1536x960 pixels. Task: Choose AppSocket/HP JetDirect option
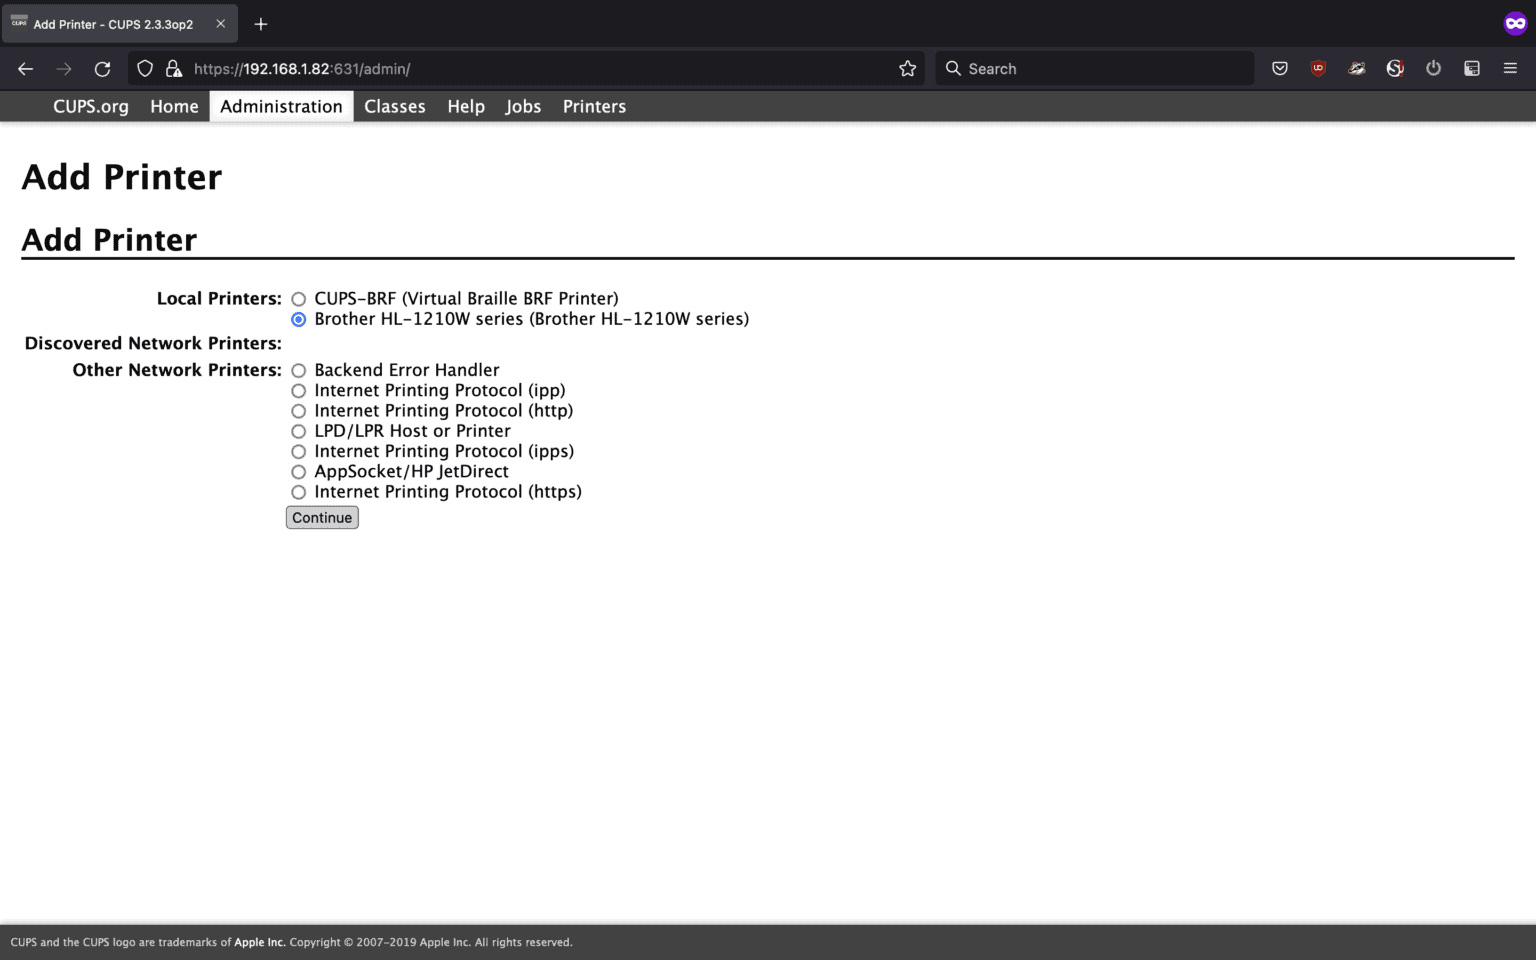tap(298, 472)
